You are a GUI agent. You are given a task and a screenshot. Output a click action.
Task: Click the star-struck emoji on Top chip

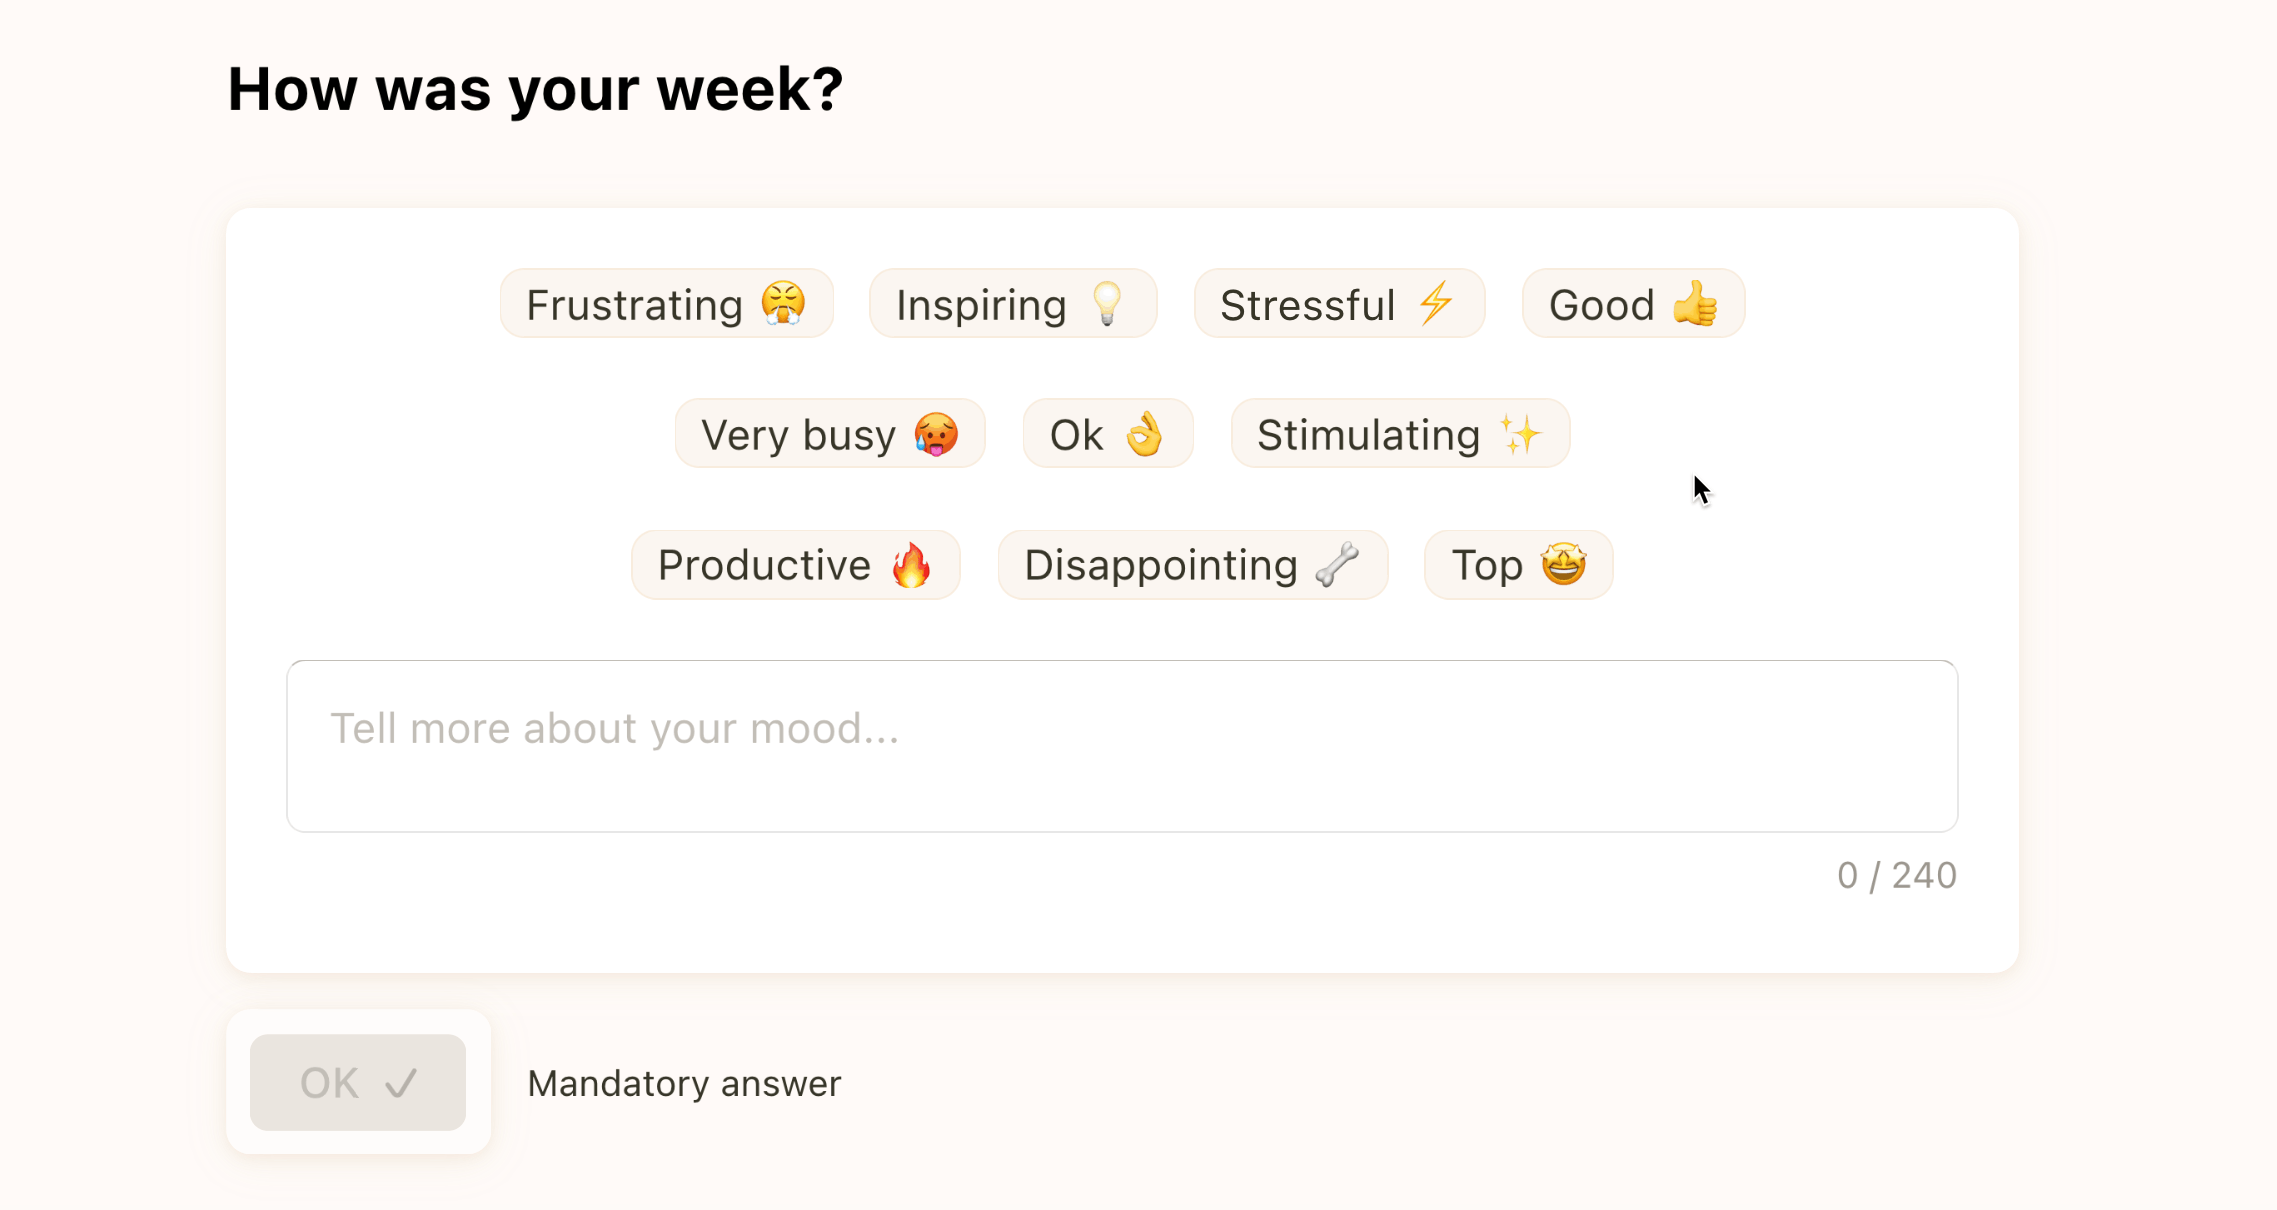point(1561,565)
